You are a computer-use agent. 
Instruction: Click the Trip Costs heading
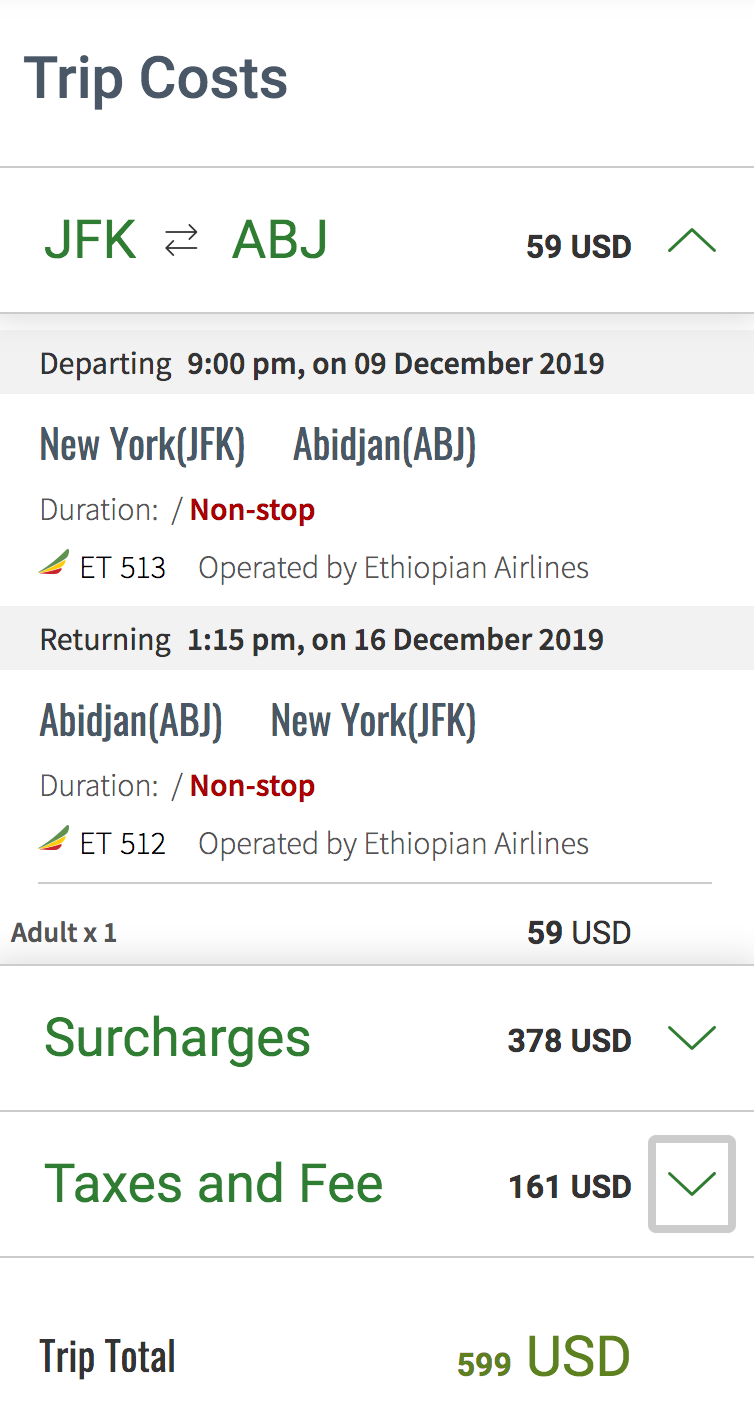pyautogui.click(x=155, y=79)
